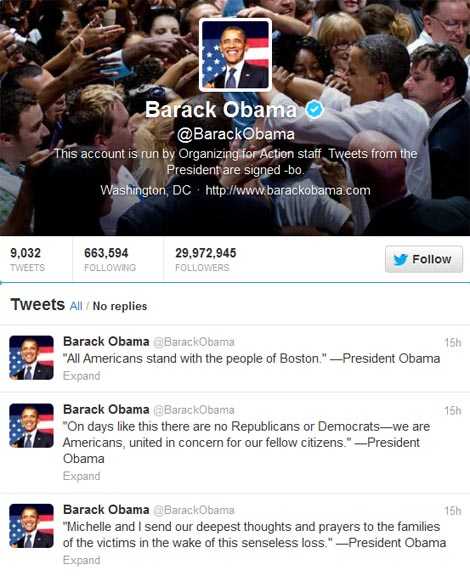Click avatar on the Republicans or Democrats tweet
470x576 pixels.
pyautogui.click(x=32, y=425)
